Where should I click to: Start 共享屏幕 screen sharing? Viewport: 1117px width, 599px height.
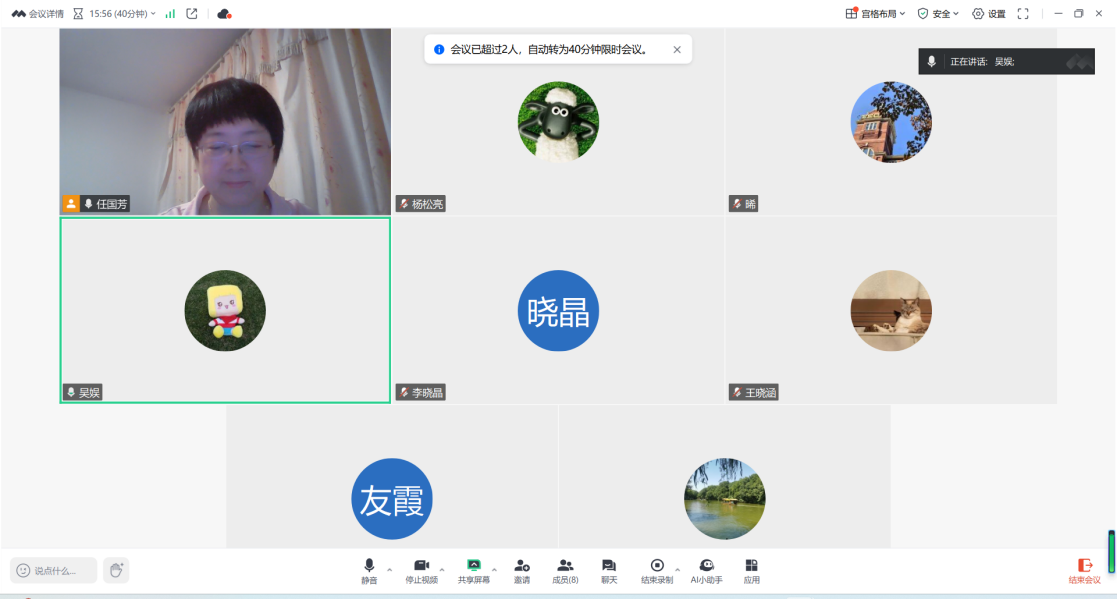click(x=474, y=571)
